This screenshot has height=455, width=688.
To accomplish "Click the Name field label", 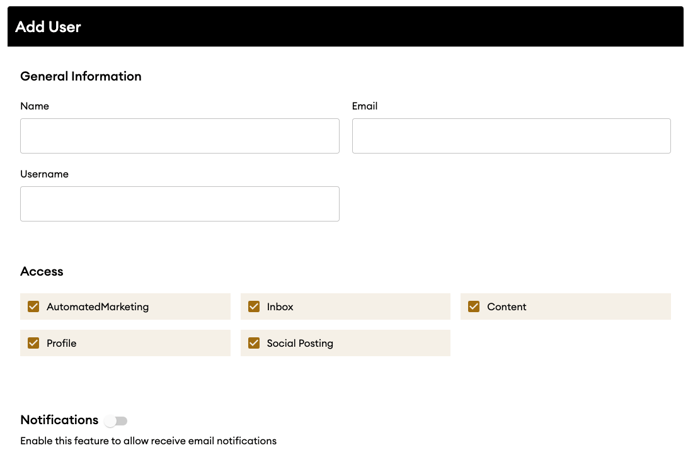I will click(x=35, y=106).
